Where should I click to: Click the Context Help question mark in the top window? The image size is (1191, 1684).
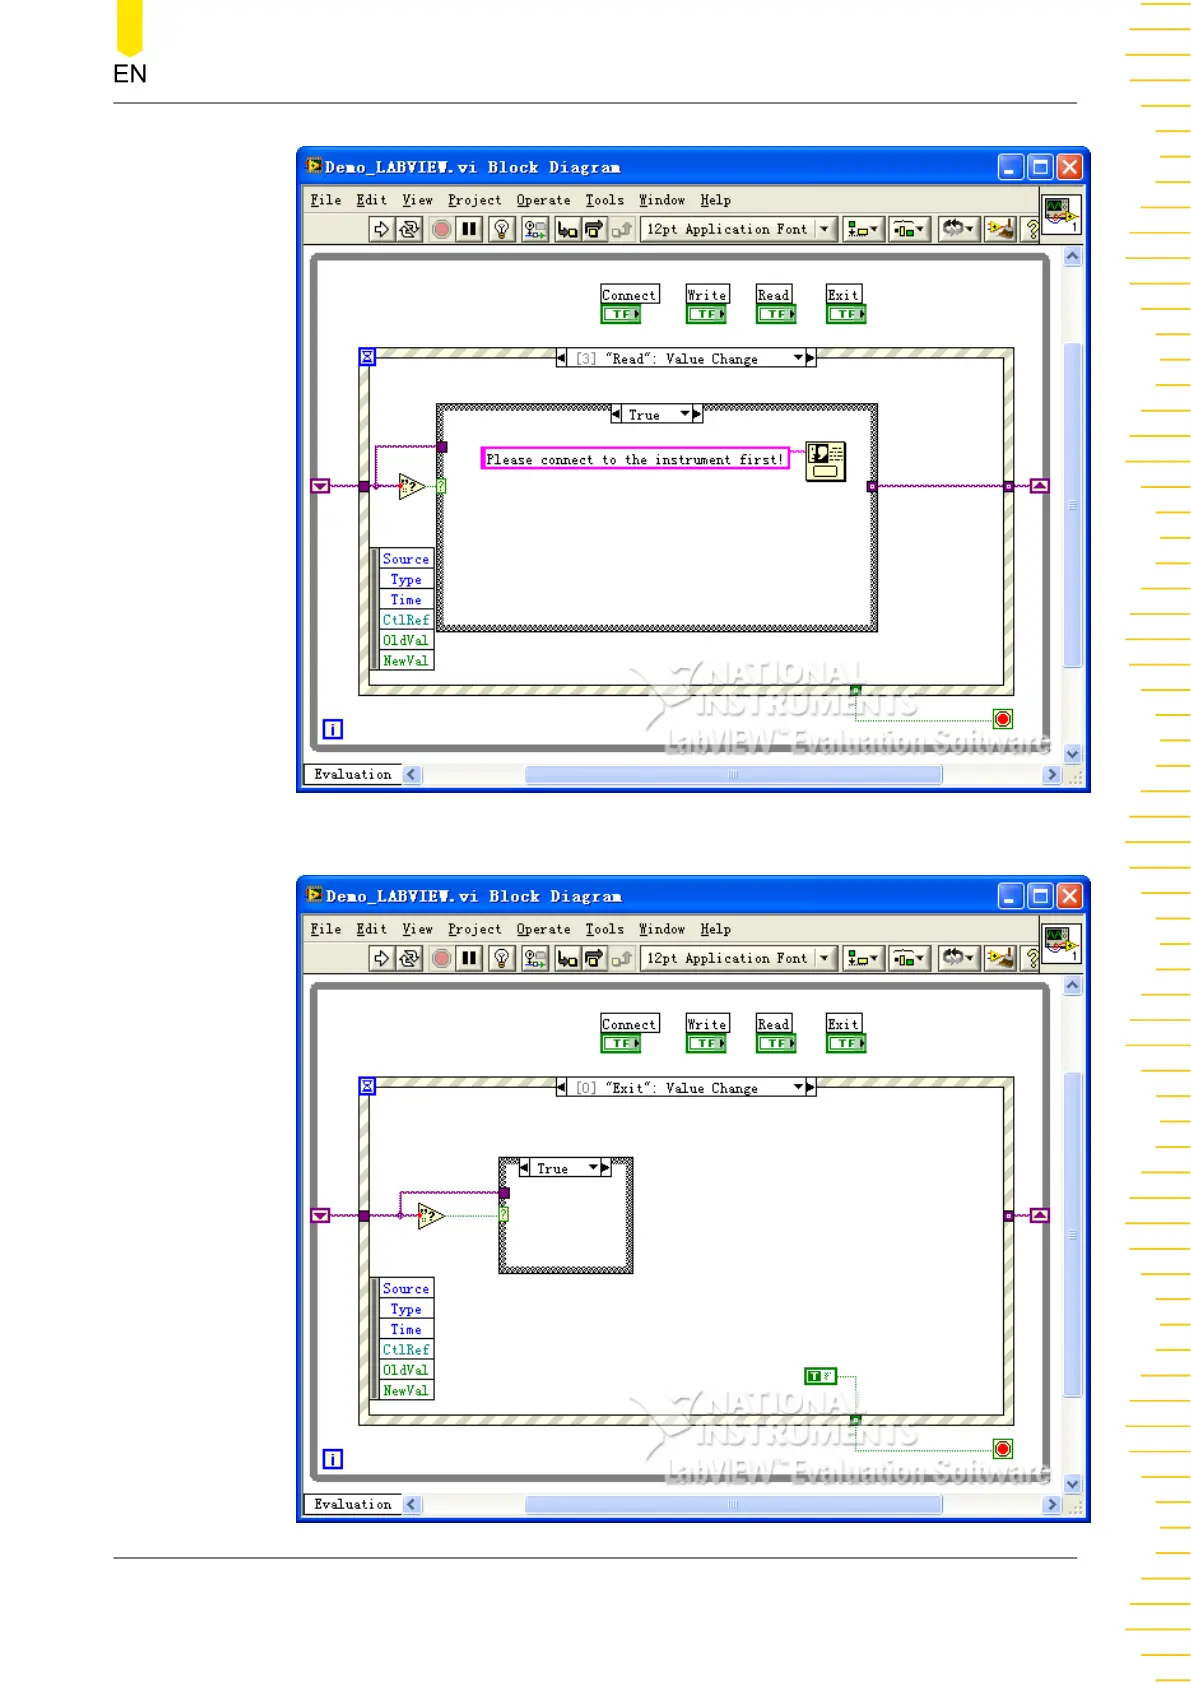tap(1032, 229)
